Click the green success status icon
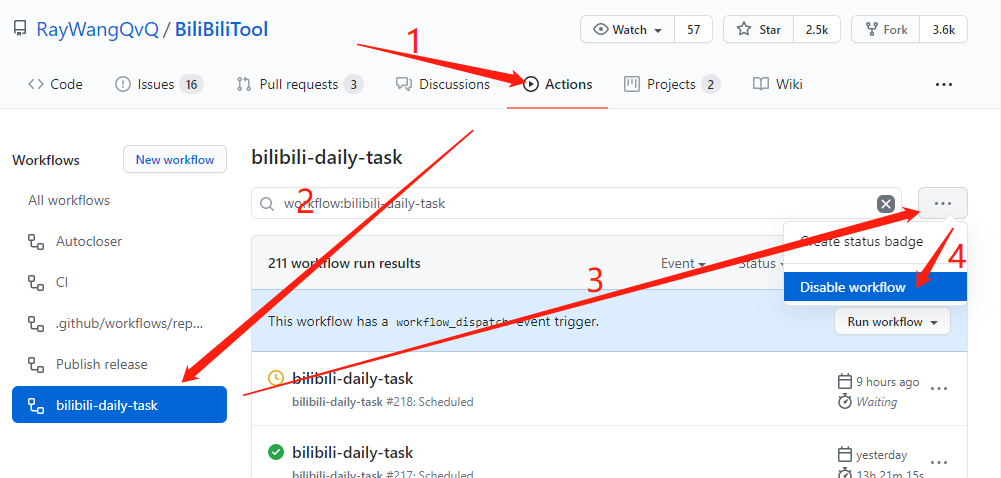 [x=276, y=452]
